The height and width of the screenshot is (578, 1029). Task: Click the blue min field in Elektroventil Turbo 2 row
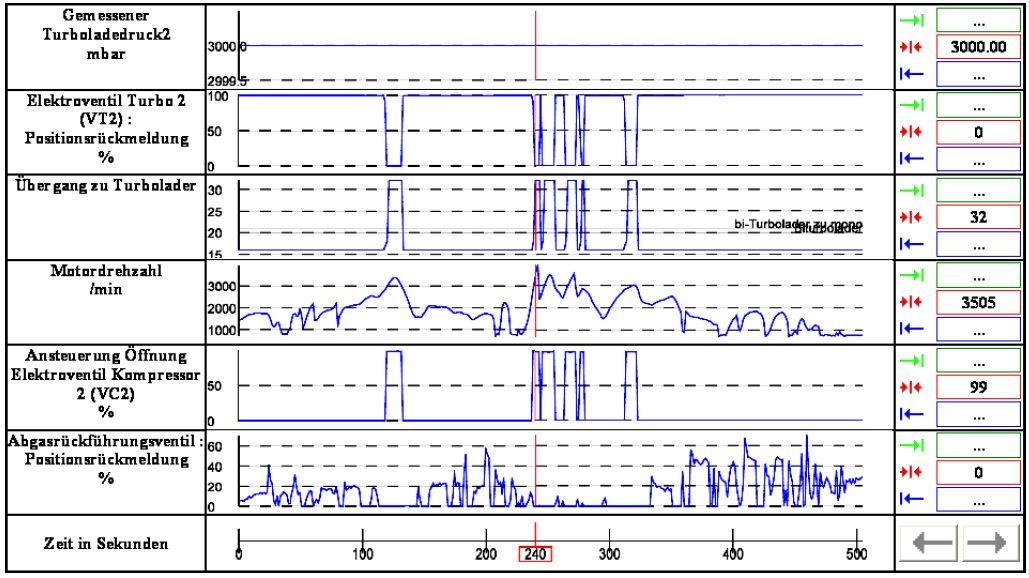click(x=978, y=159)
